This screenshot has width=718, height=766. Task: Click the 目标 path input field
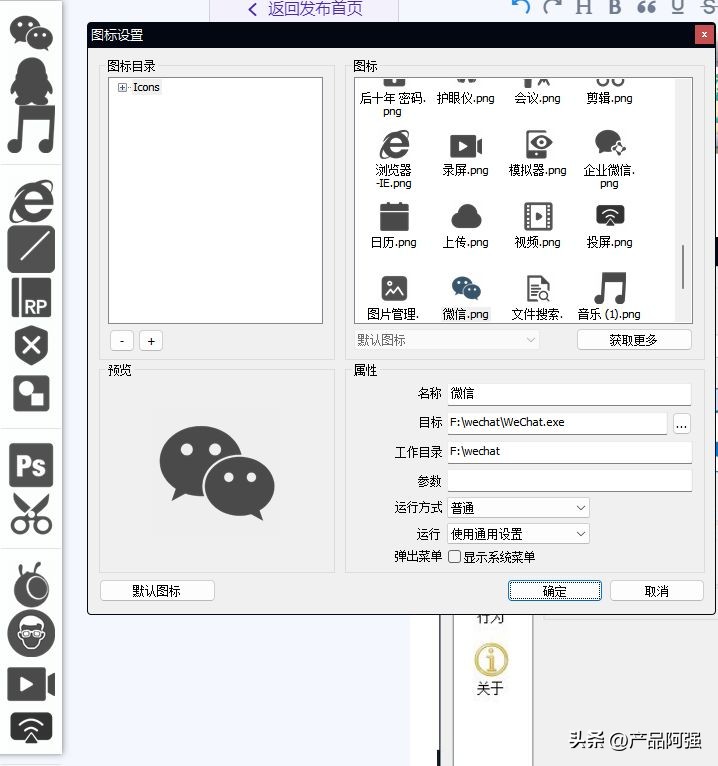click(x=557, y=423)
